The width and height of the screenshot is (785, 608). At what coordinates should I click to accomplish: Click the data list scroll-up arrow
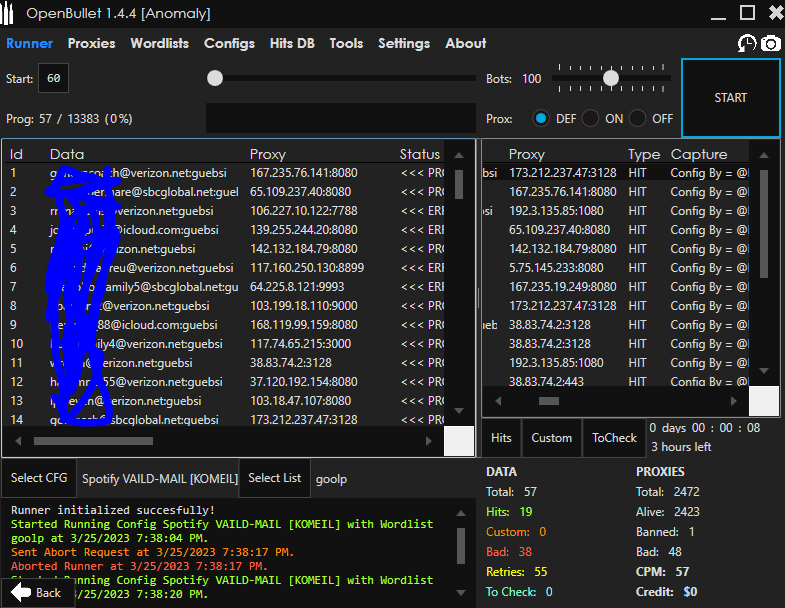(x=459, y=155)
